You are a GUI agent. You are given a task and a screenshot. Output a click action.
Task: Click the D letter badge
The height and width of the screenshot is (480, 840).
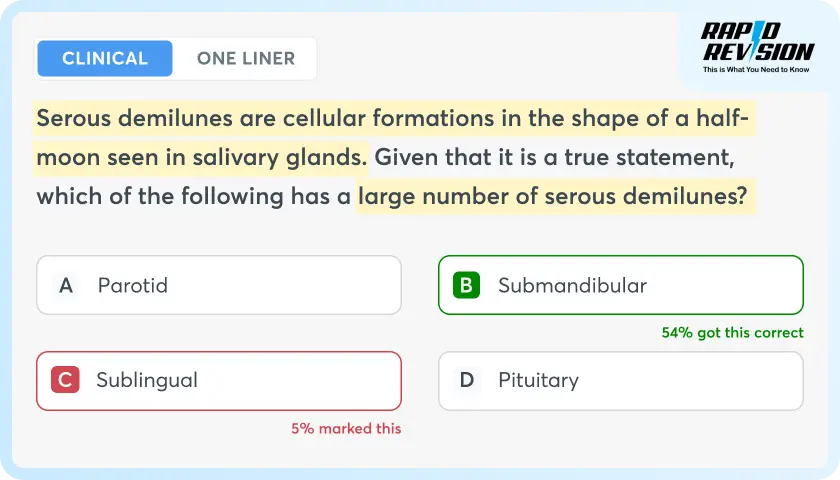click(466, 380)
